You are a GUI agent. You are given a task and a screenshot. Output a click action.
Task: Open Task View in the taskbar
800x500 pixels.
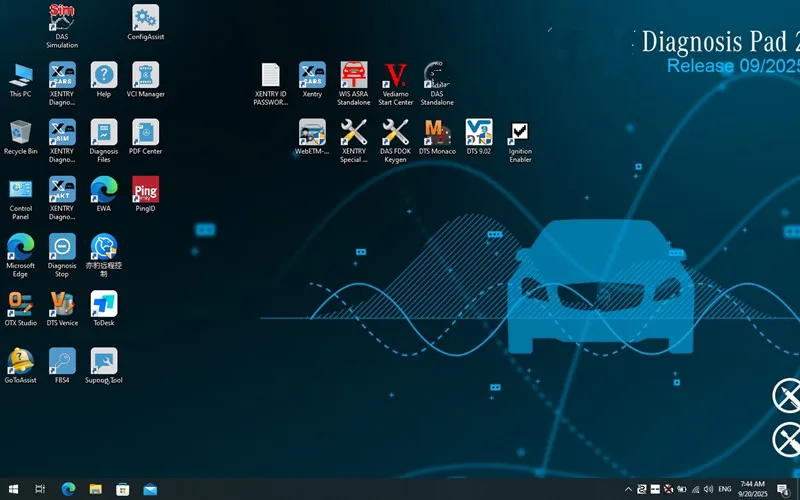click(x=40, y=489)
